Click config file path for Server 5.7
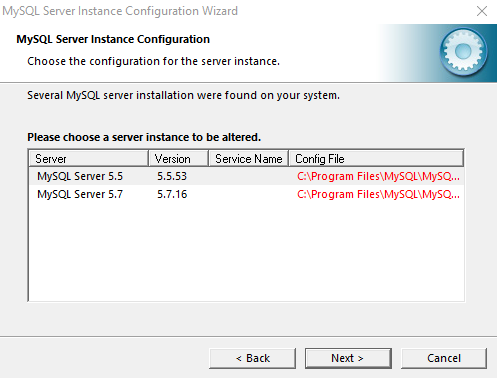 point(378,194)
